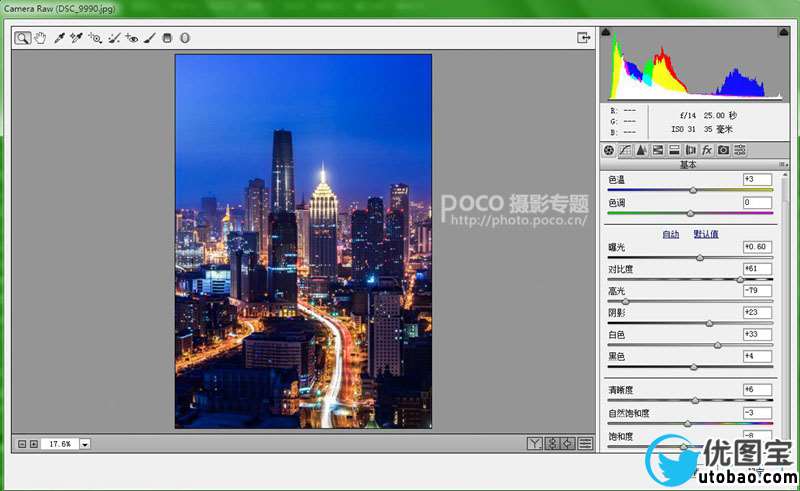Click the 色调 value field

(757, 203)
